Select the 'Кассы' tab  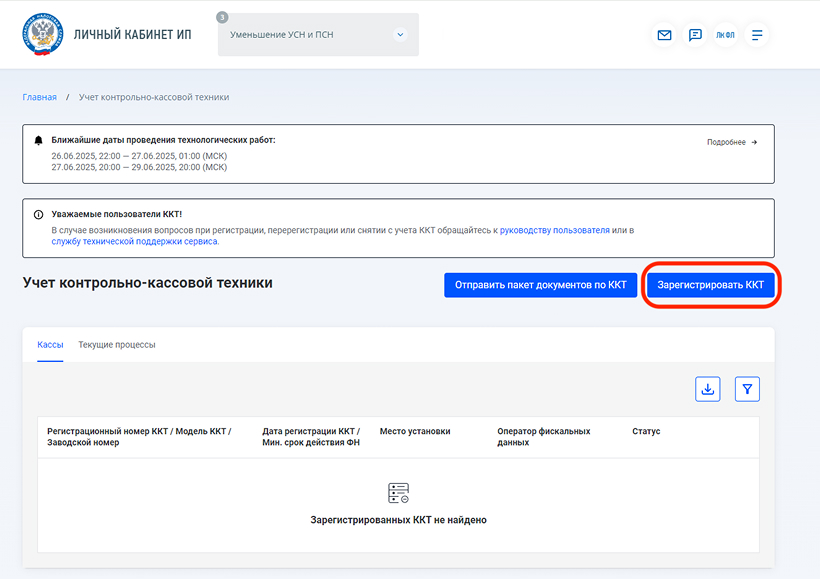50,345
